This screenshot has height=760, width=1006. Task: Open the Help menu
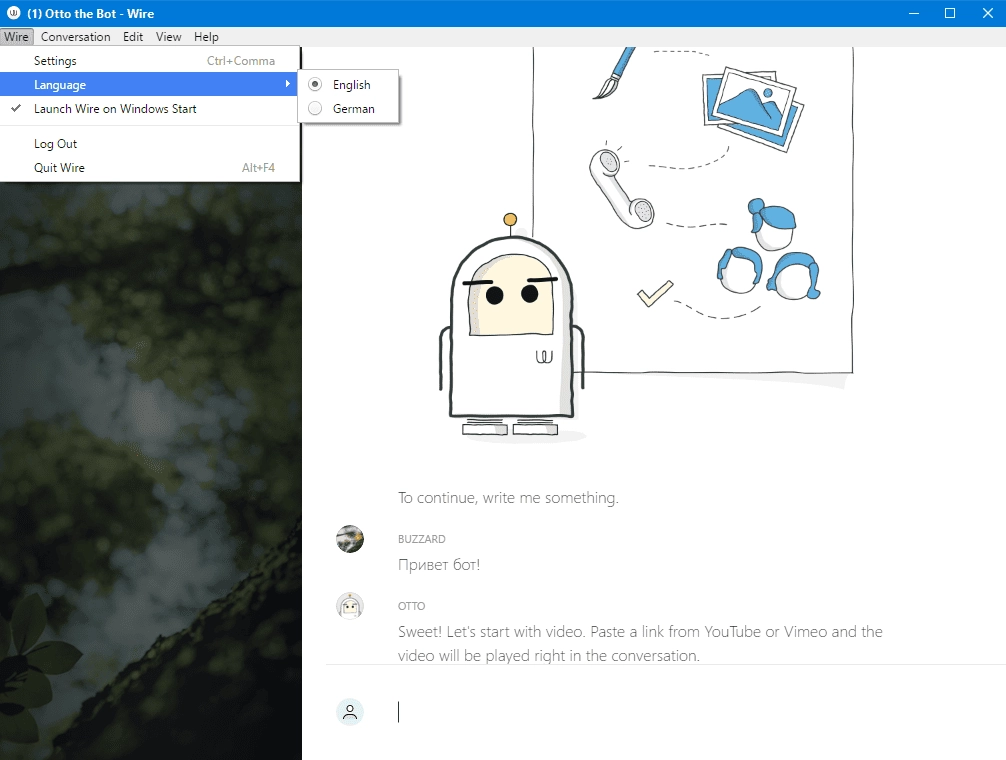pyautogui.click(x=206, y=37)
